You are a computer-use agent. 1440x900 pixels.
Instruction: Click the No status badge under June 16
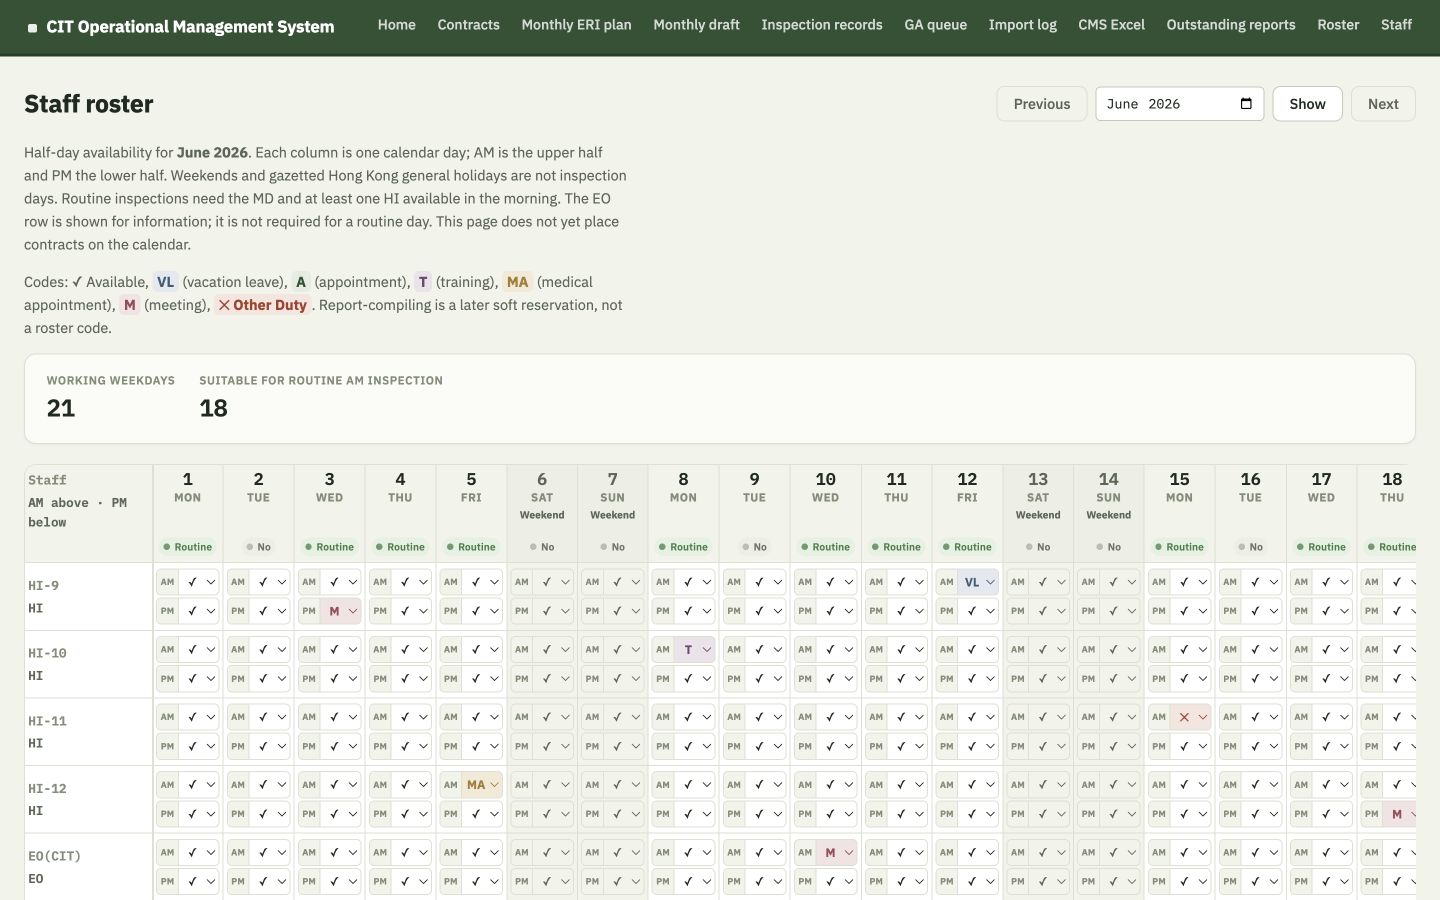[1250, 547]
